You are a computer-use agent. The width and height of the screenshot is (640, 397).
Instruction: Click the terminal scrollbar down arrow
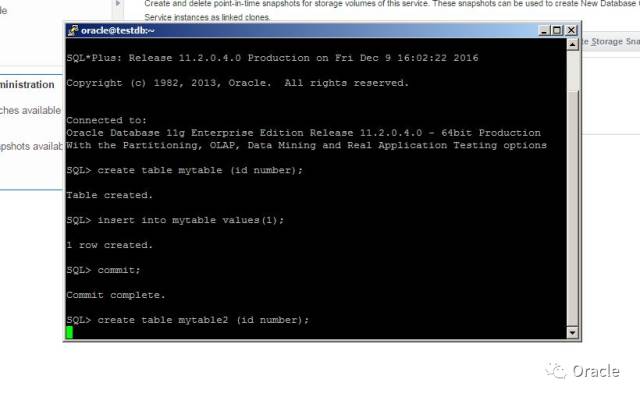(572, 333)
